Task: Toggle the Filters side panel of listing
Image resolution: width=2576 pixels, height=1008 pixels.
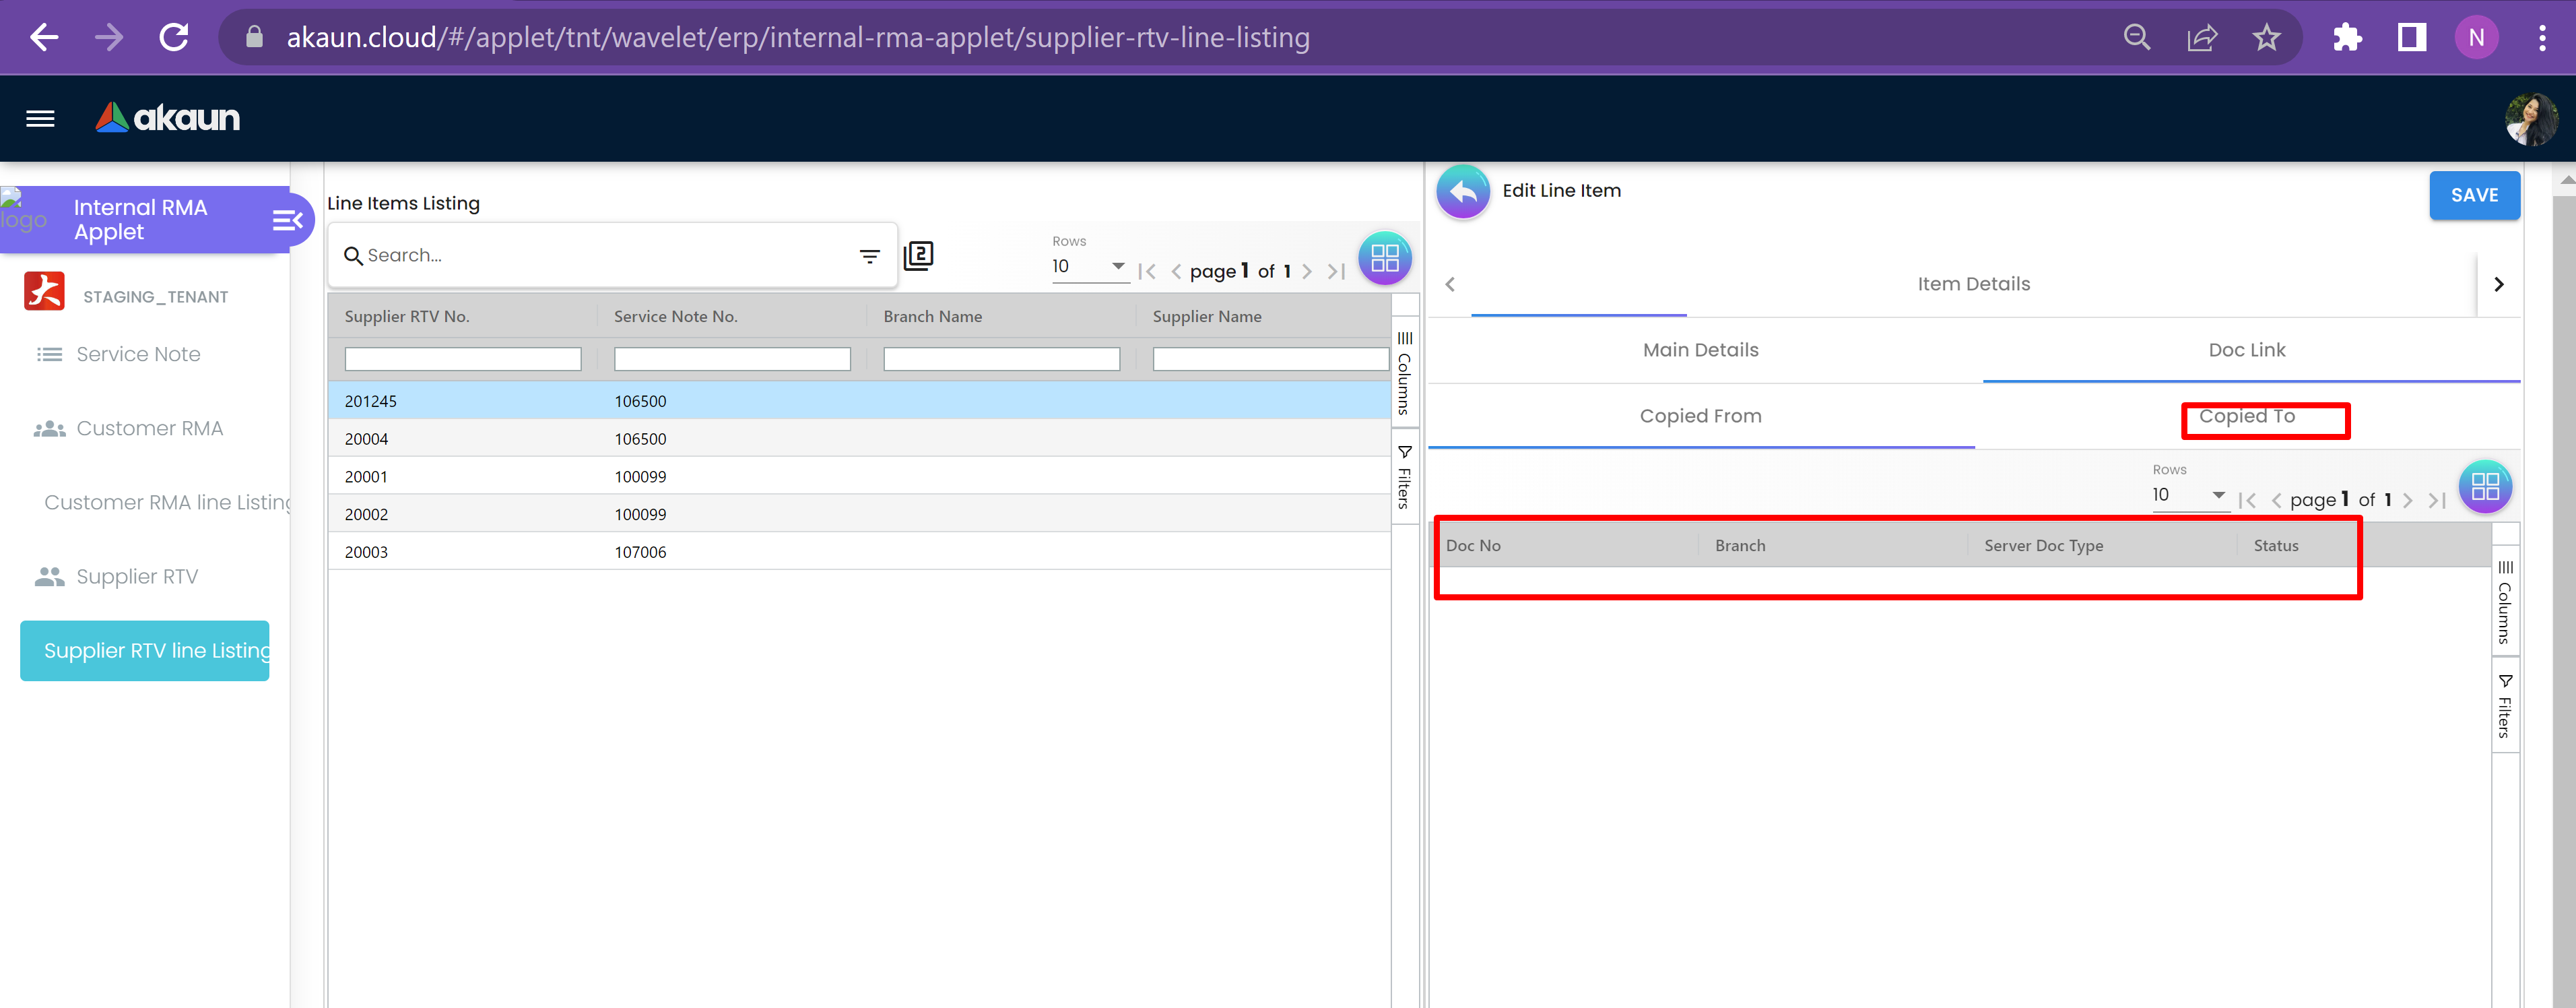Action: pos(1404,477)
